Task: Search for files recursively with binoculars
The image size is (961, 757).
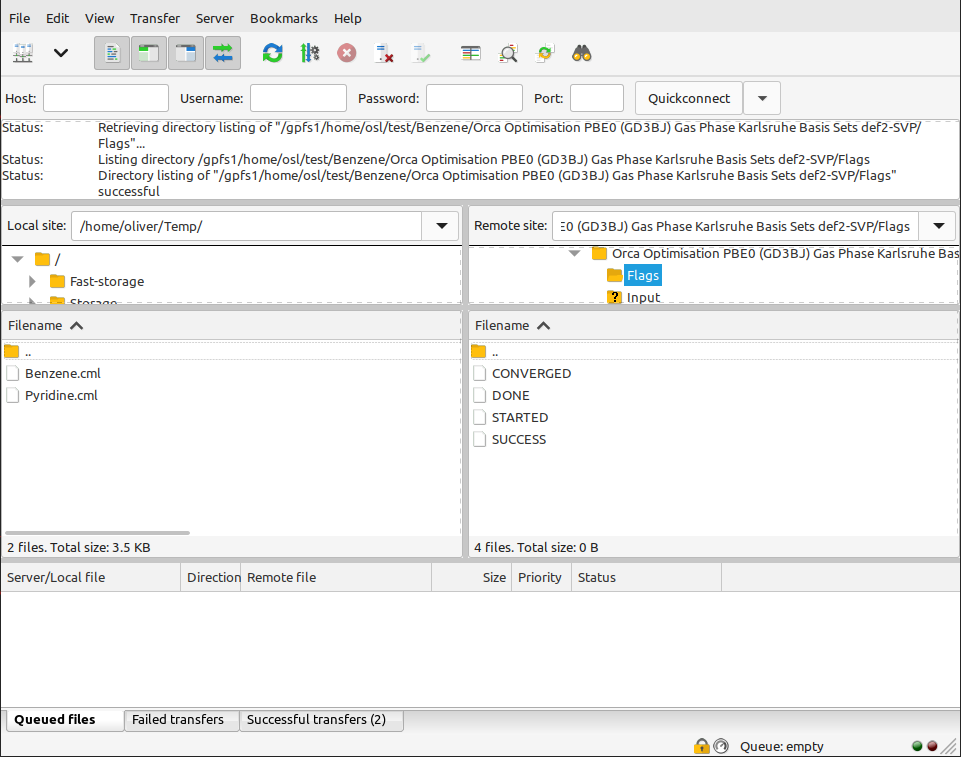Action: [582, 53]
